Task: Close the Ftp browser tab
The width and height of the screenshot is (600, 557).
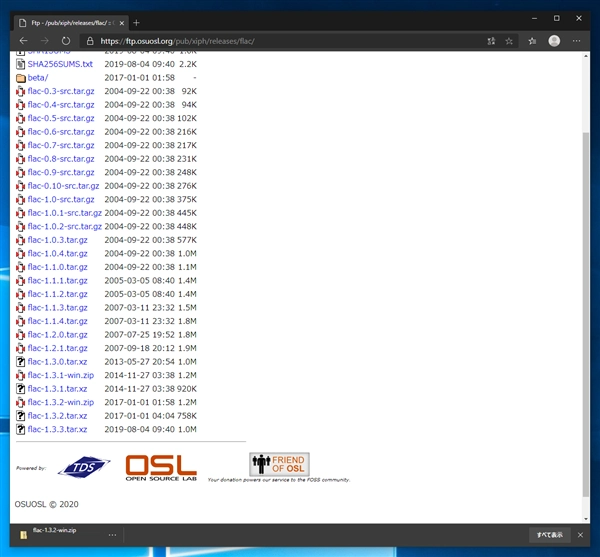Action: (122, 23)
